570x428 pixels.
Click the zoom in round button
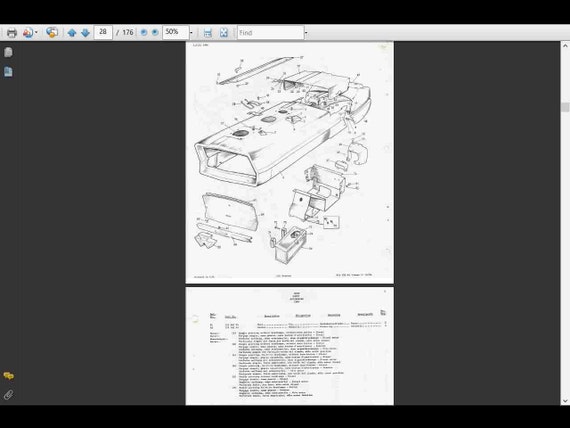tap(155, 32)
